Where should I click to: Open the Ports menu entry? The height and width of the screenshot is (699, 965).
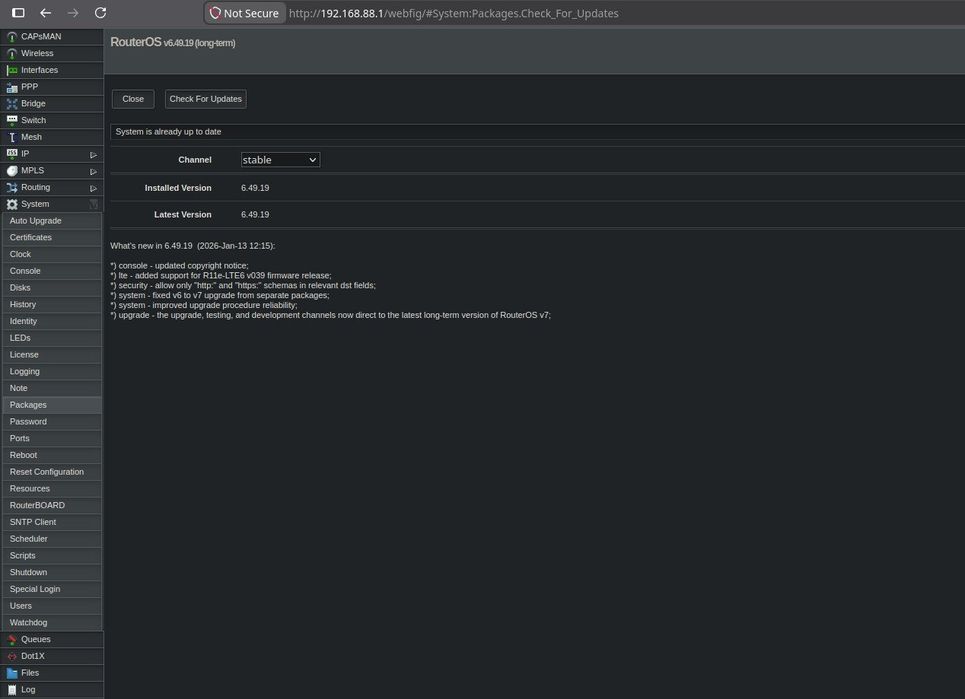(52, 439)
